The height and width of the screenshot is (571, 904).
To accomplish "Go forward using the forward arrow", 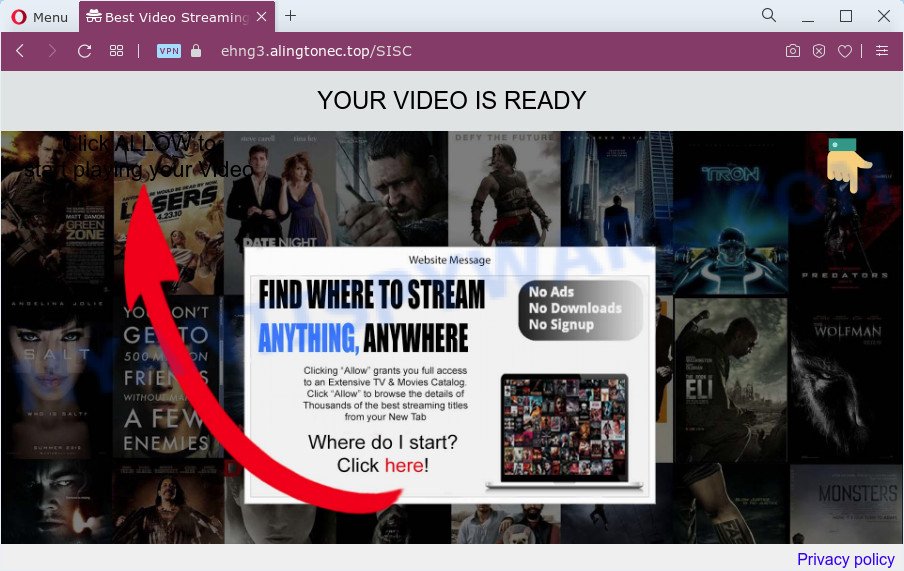I will (52, 51).
